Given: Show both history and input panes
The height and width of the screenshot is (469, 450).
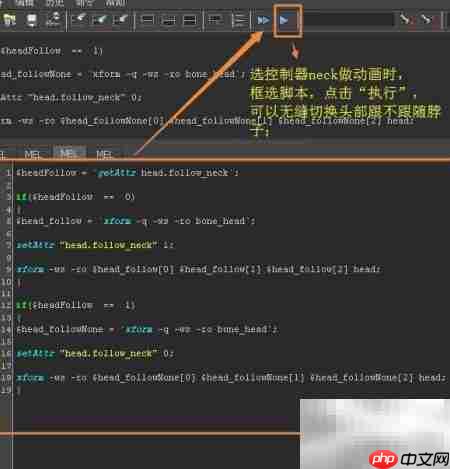Looking at the screenshot, I should pyautogui.click(x=189, y=20).
